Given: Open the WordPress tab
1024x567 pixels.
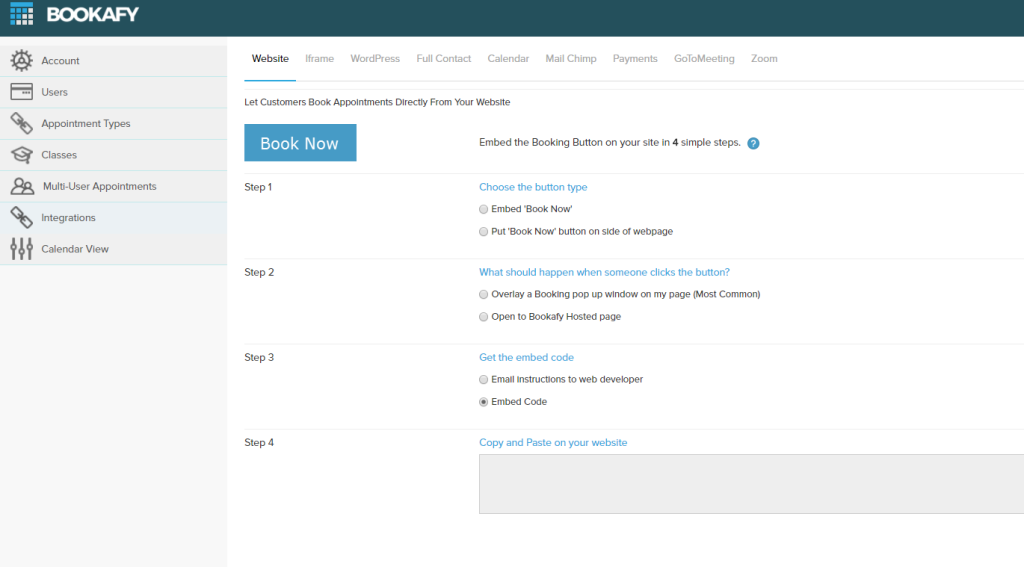Looking at the screenshot, I should [x=375, y=59].
